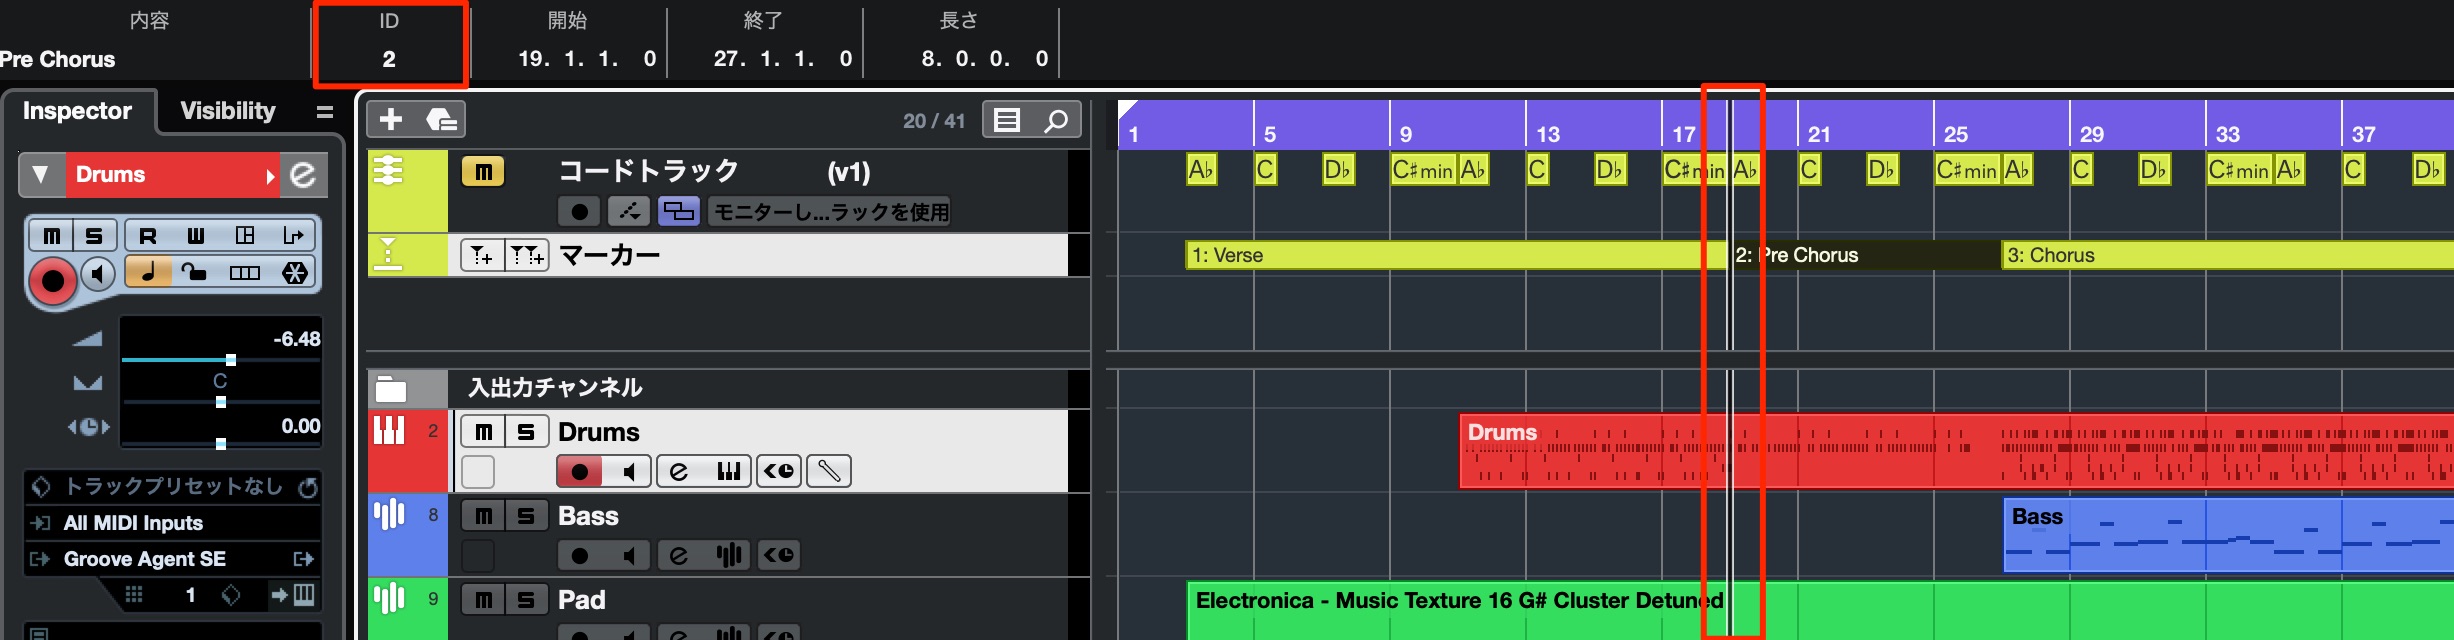Click Drums instrument track piano icon

coord(389,431)
